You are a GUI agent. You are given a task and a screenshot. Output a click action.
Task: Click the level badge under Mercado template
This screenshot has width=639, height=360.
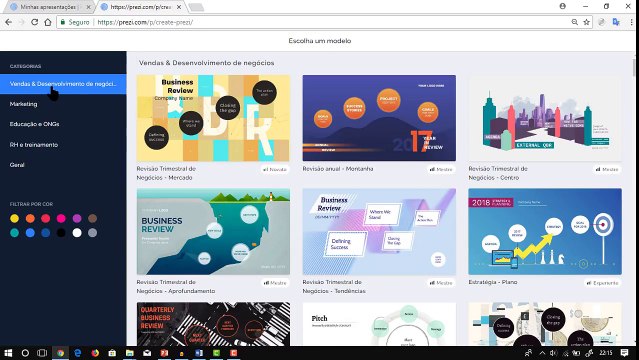[x=275, y=169]
